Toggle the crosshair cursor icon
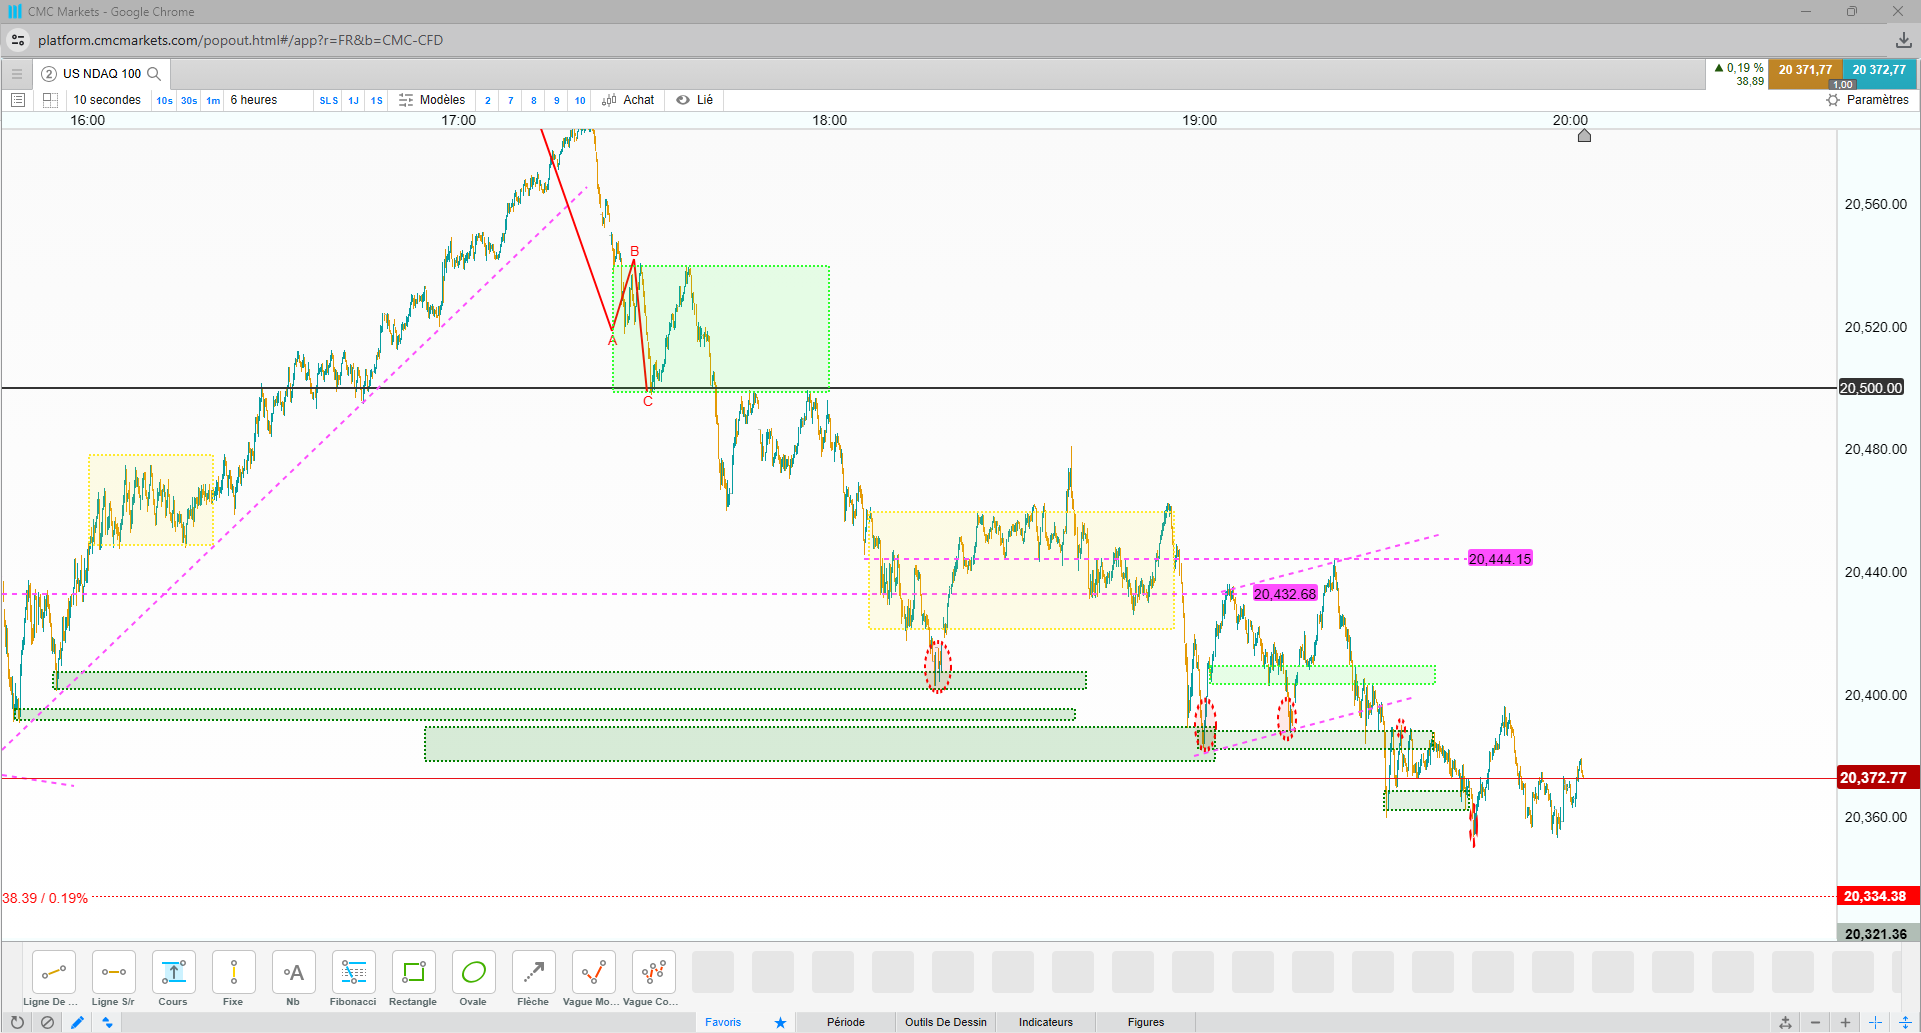The width and height of the screenshot is (1921, 1033). tap(1875, 1022)
